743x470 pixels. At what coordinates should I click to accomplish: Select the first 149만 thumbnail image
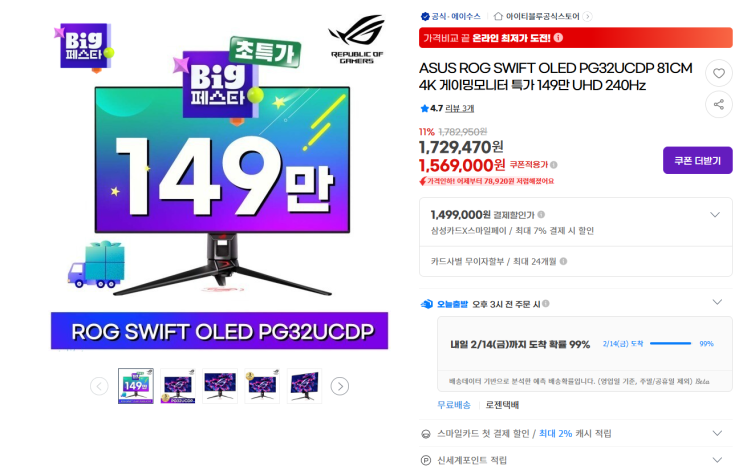136,386
